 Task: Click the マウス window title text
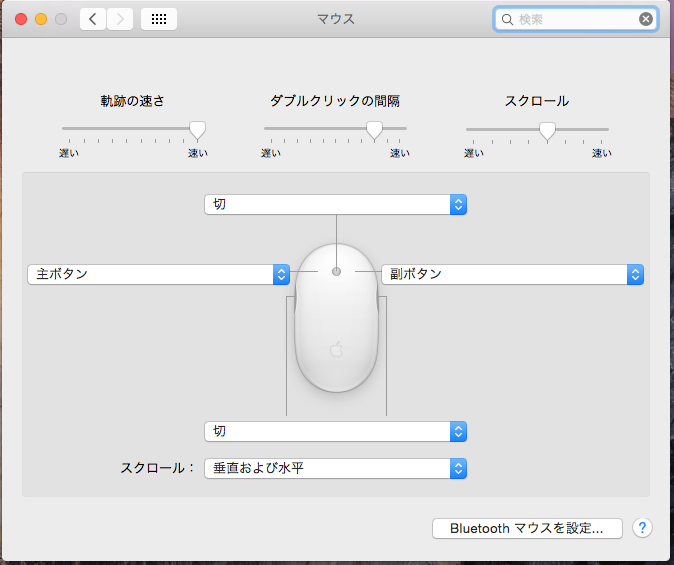[336, 19]
